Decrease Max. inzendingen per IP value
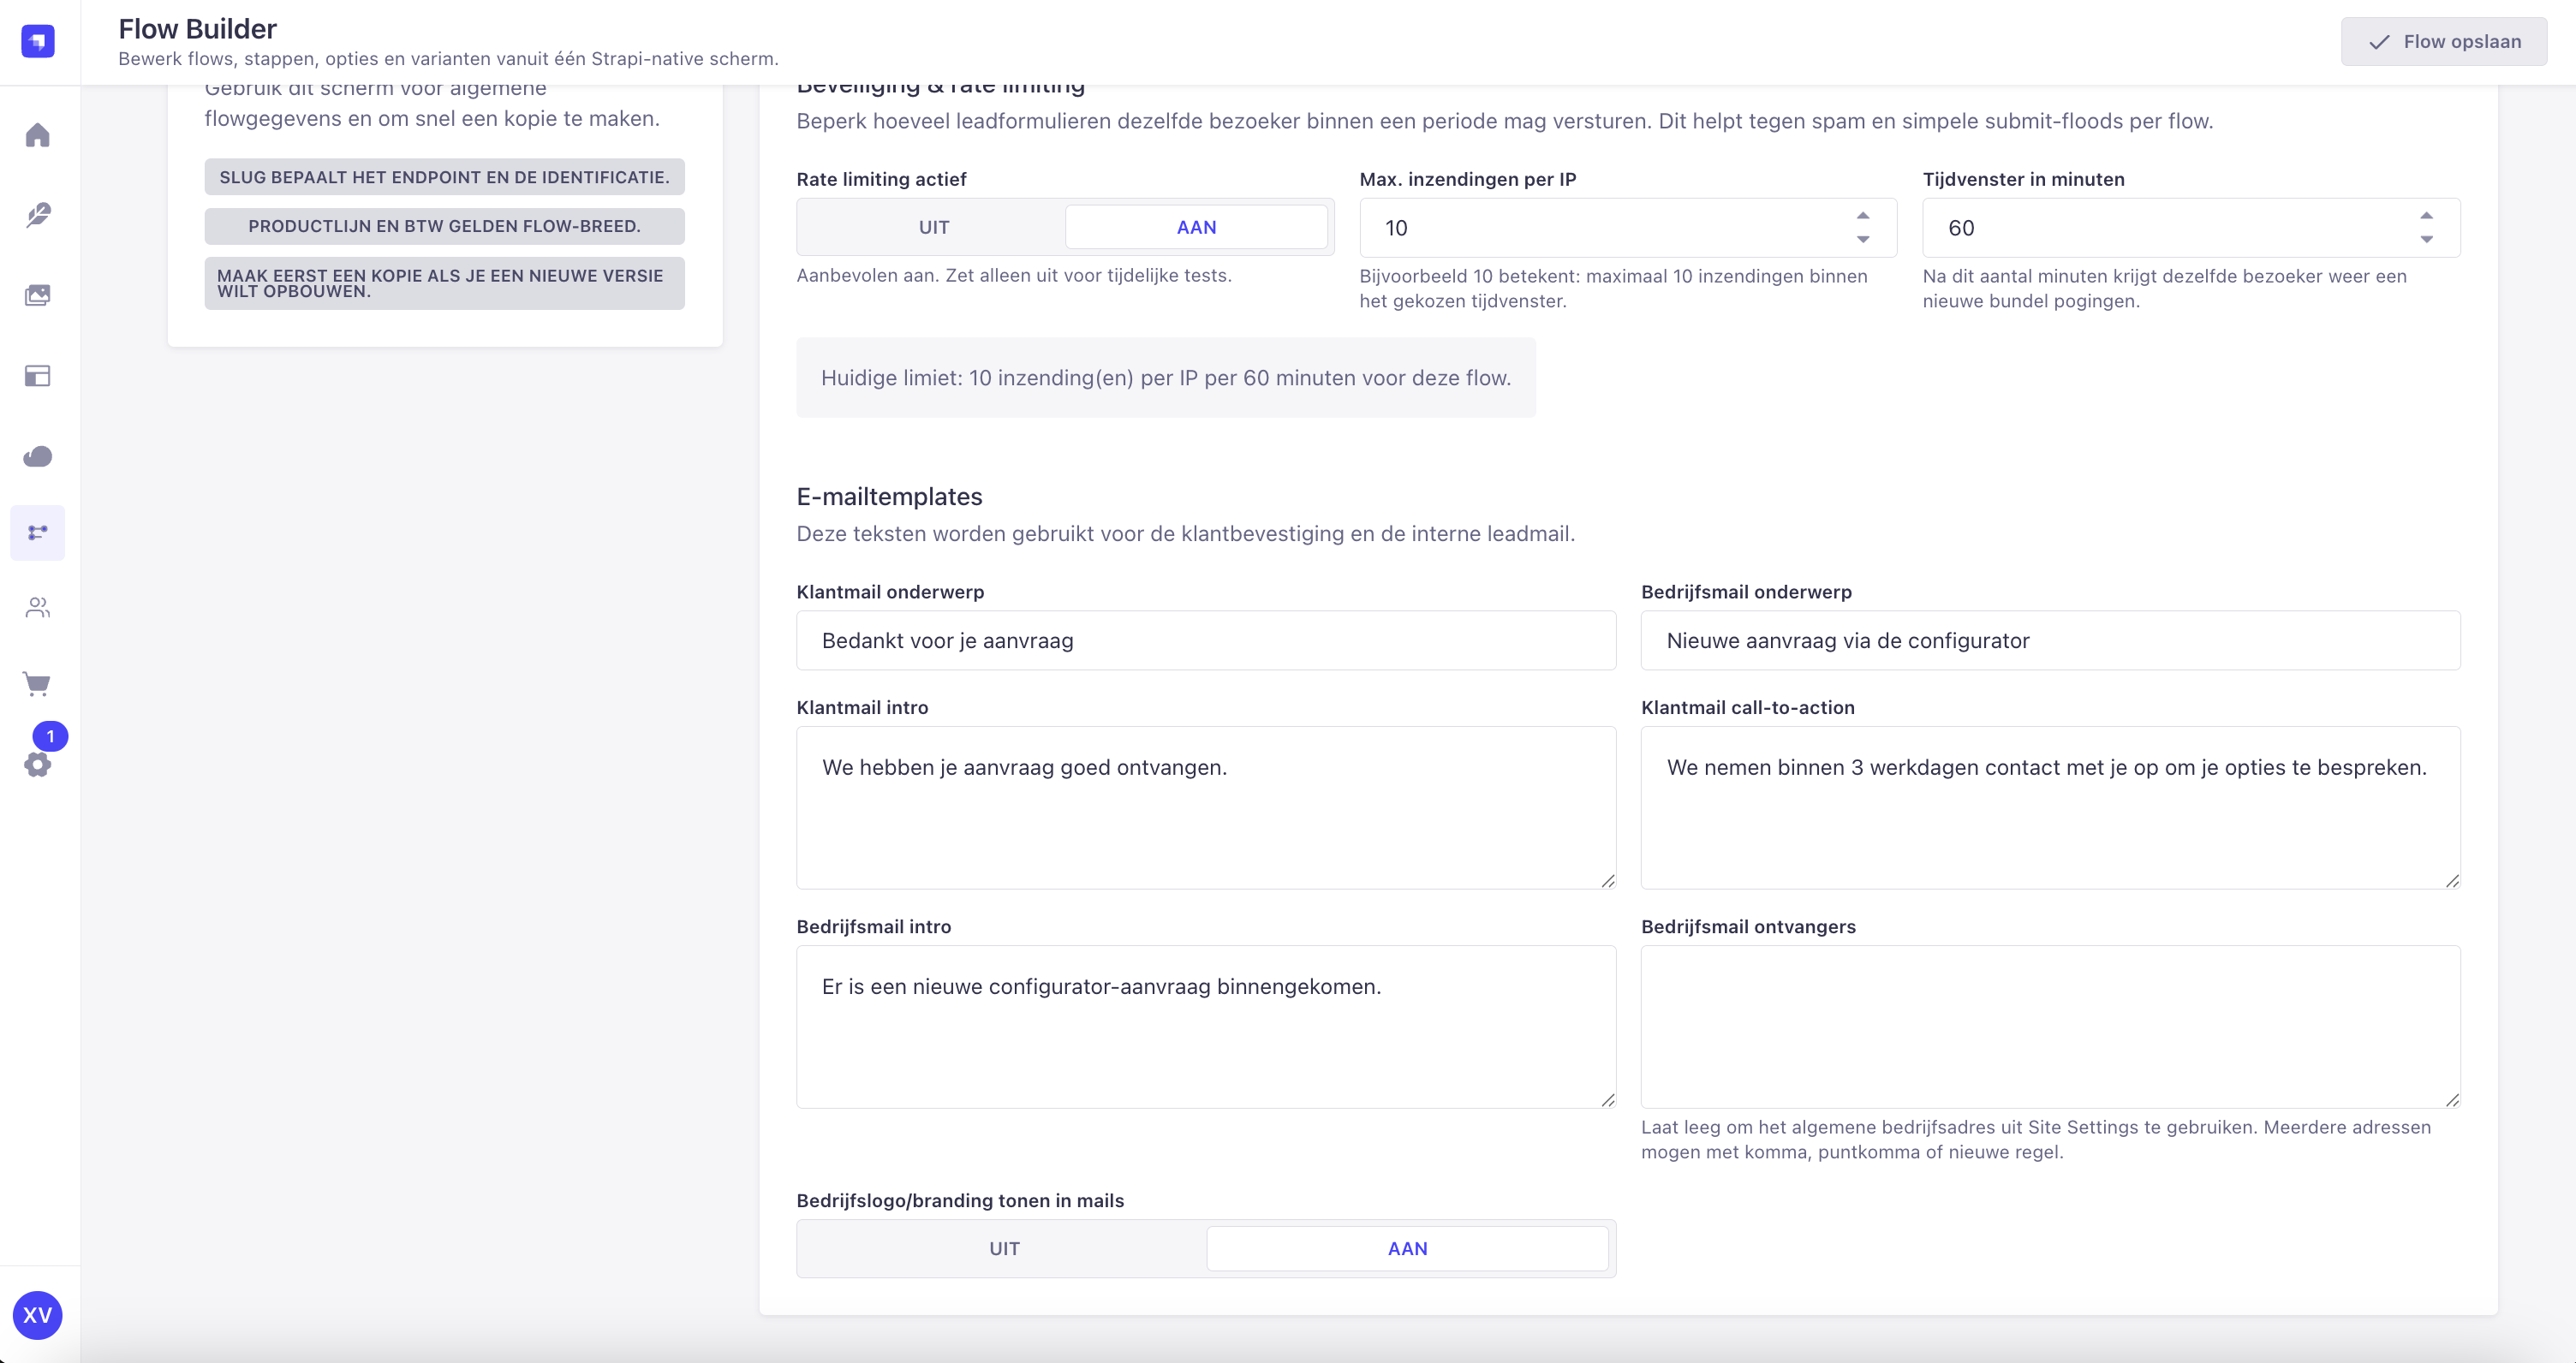Viewport: 2576px width, 1363px height. pyautogui.click(x=1863, y=239)
